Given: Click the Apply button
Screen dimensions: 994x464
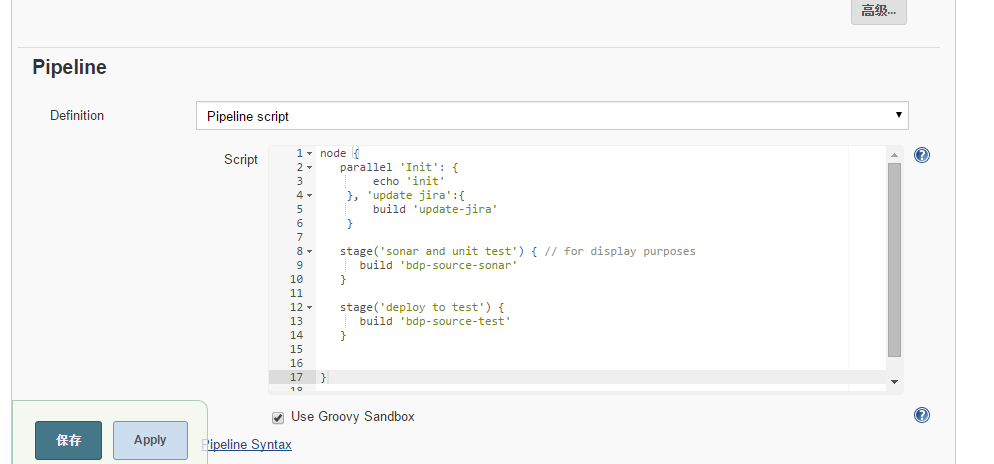Looking at the screenshot, I should pos(150,440).
